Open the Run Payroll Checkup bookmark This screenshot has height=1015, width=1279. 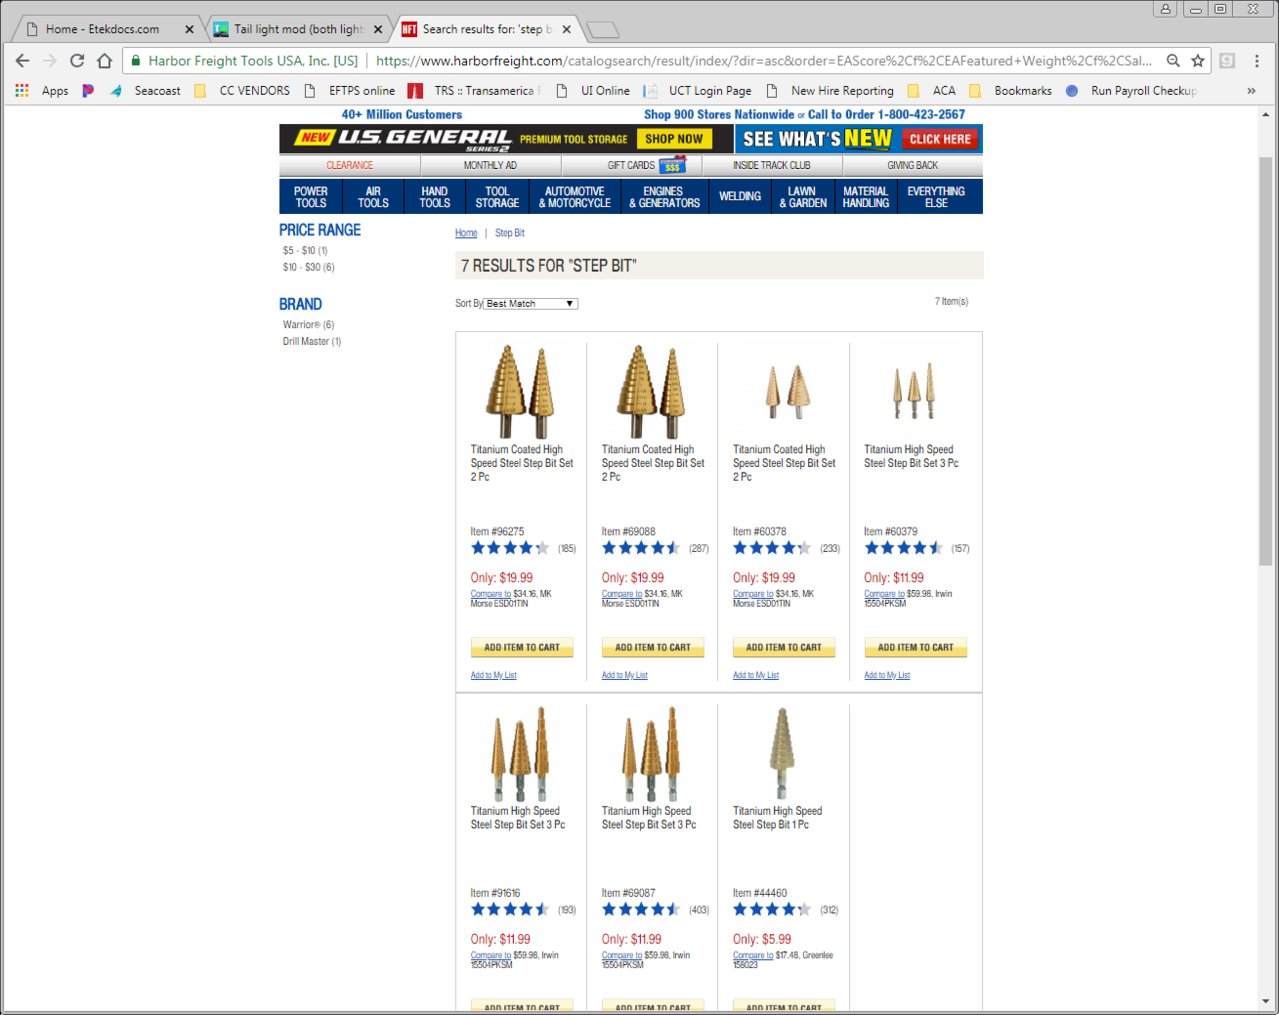(x=1131, y=90)
